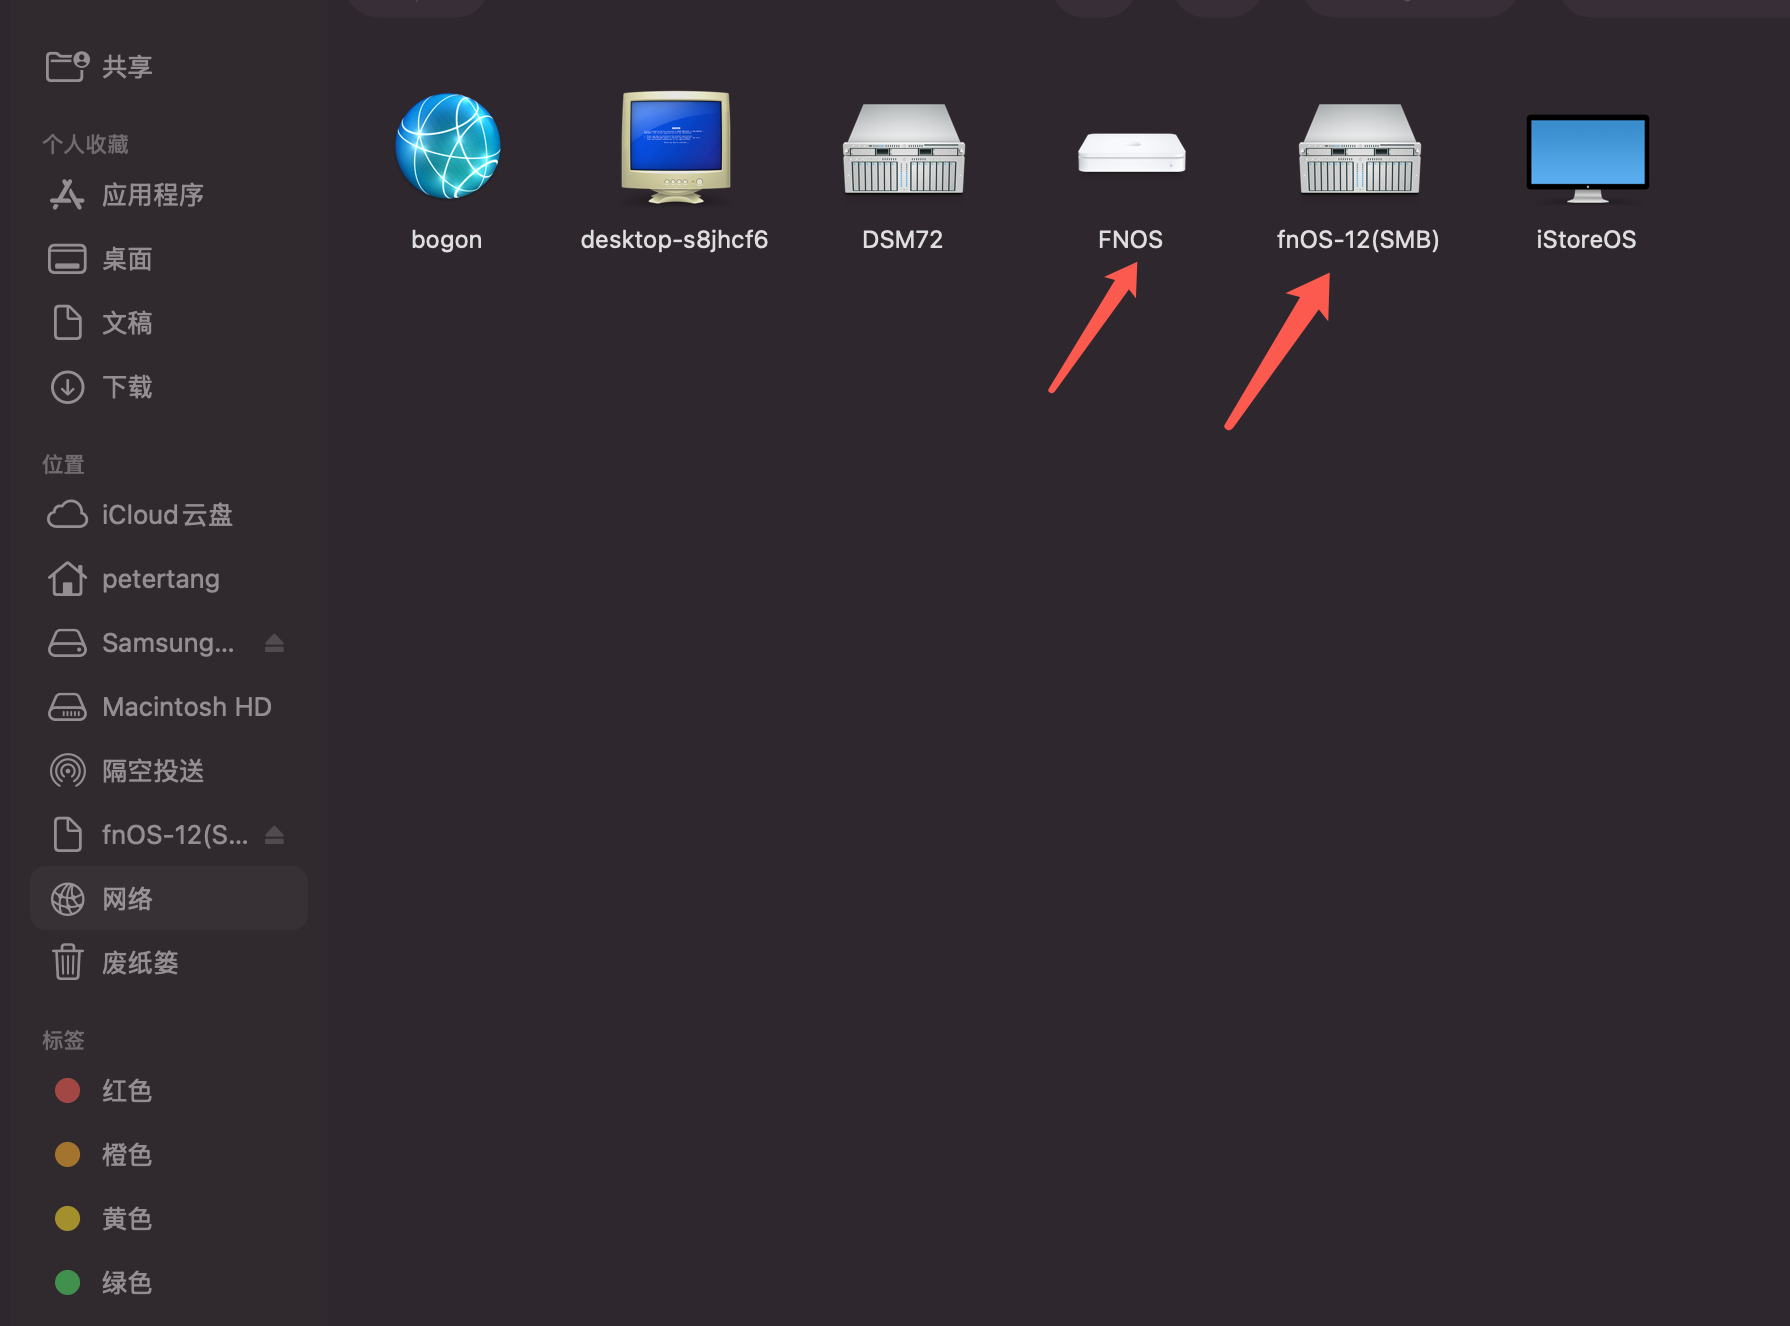Click the 标签 section header
Image resolution: width=1790 pixels, height=1326 pixels.
coord(63,1041)
